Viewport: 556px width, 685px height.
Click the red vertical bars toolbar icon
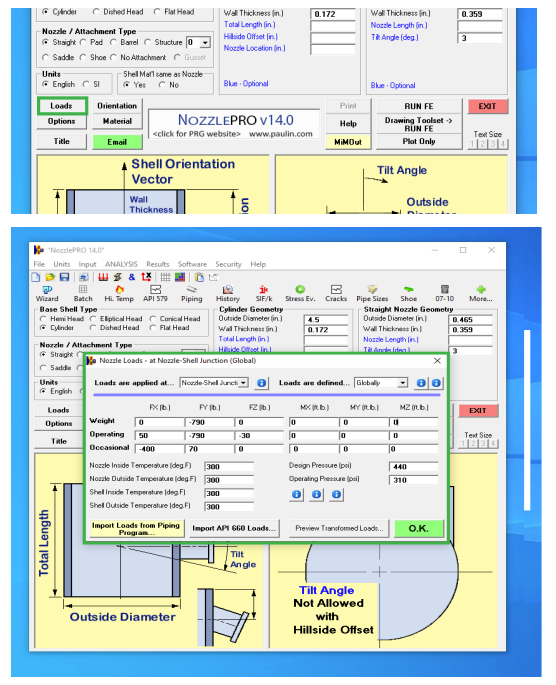[x=103, y=277]
